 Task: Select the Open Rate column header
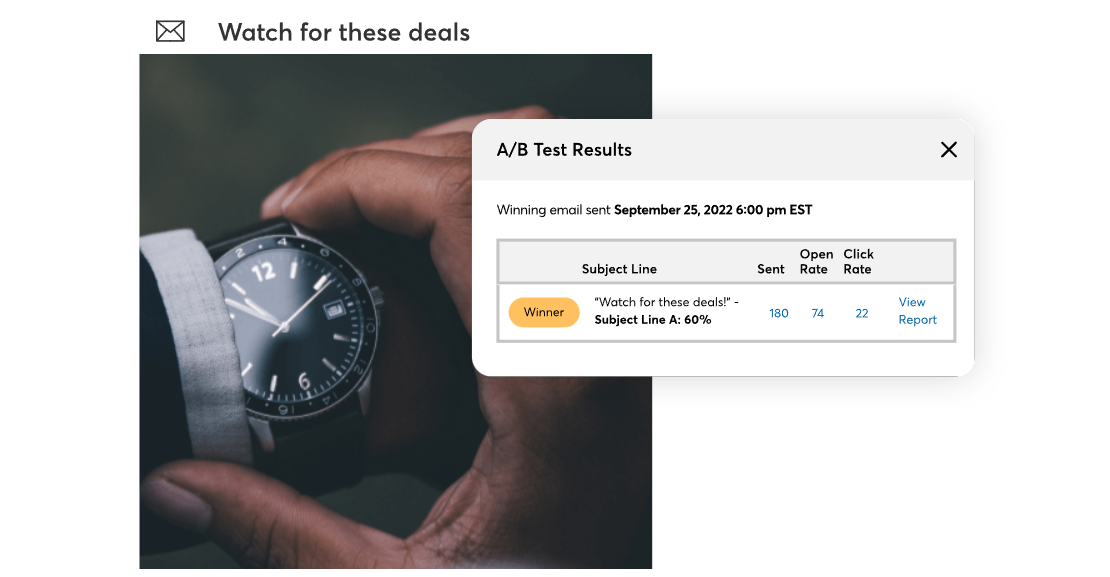click(816, 261)
